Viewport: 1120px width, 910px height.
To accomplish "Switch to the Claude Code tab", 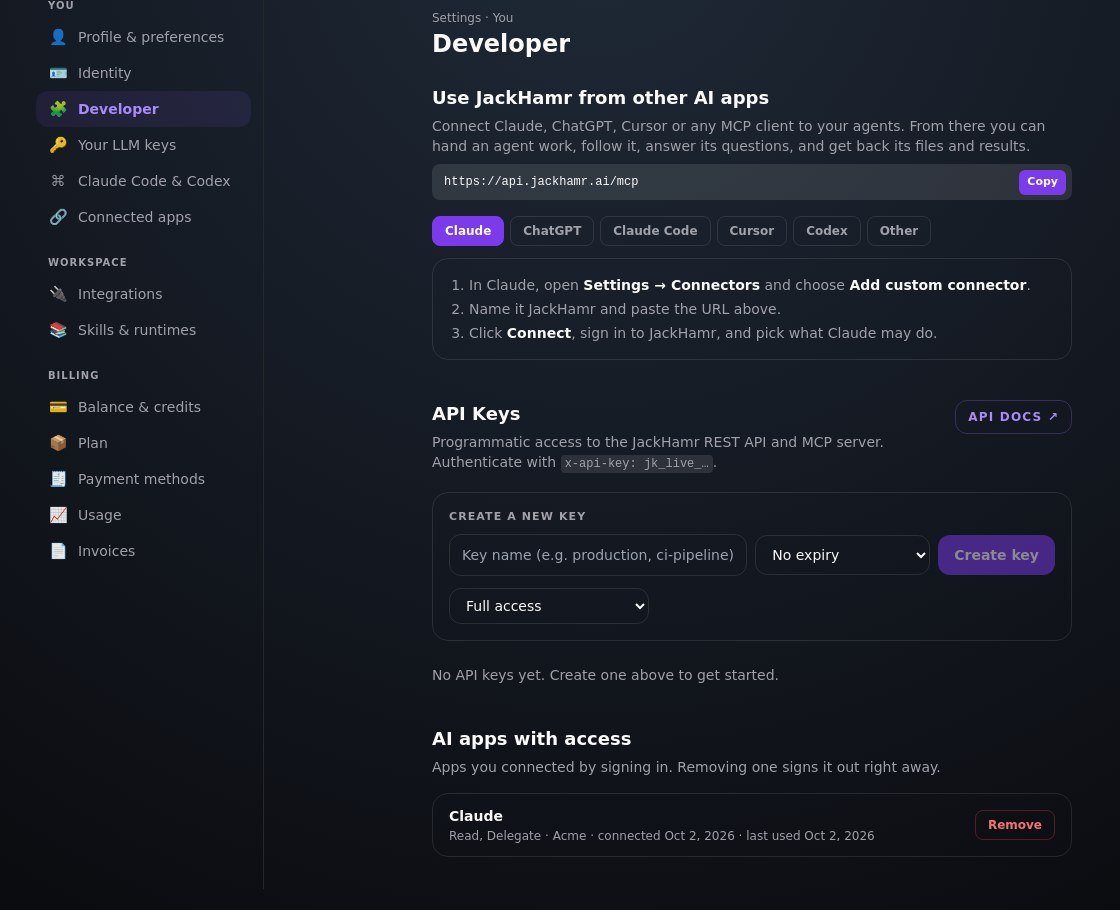I will coord(655,231).
